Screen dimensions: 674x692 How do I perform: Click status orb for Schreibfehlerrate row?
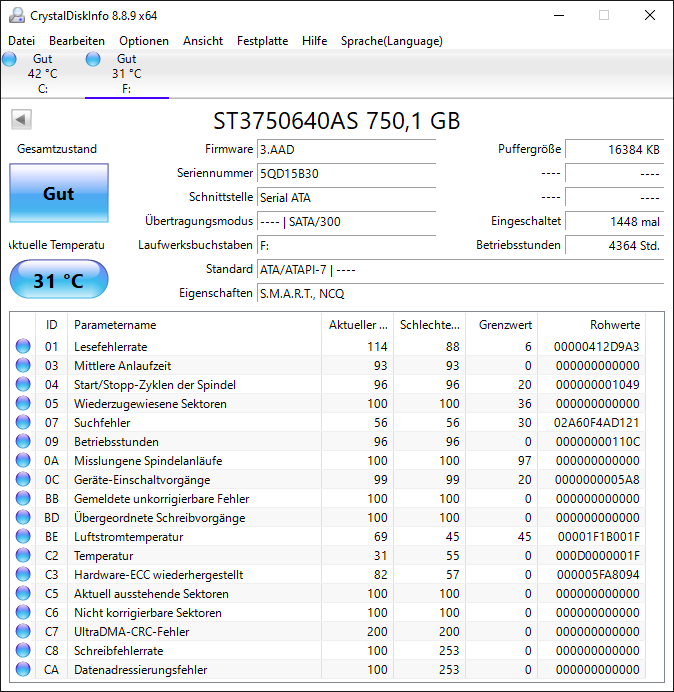tap(23, 650)
